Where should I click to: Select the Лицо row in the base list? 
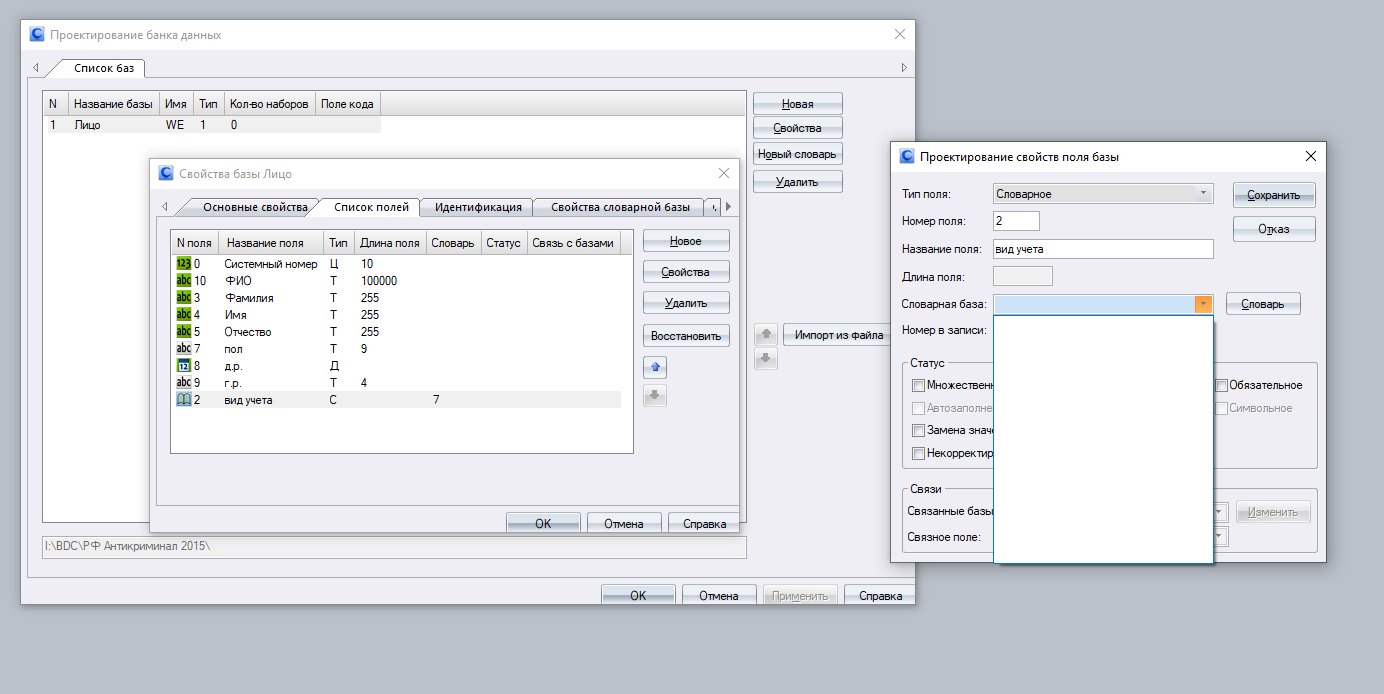click(x=212, y=125)
